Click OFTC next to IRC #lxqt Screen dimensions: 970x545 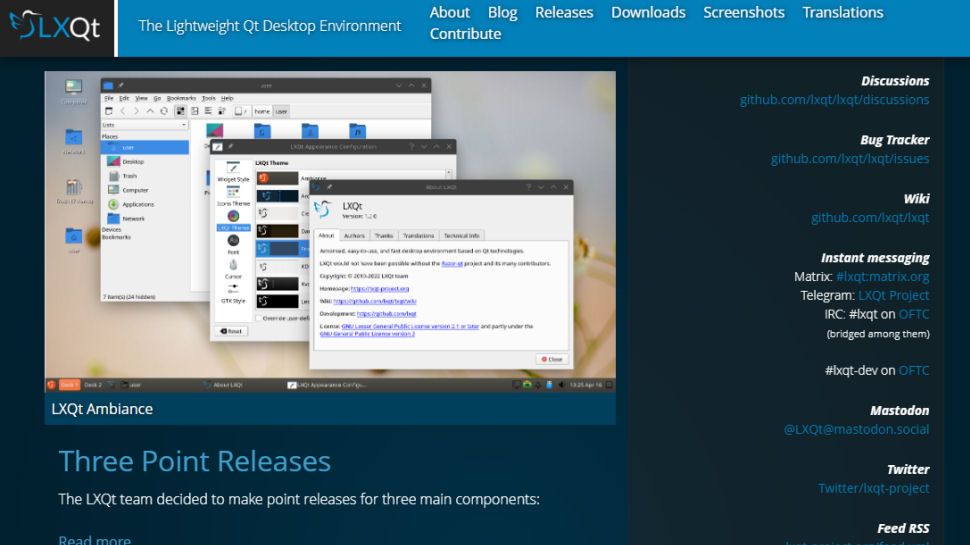[914, 314]
